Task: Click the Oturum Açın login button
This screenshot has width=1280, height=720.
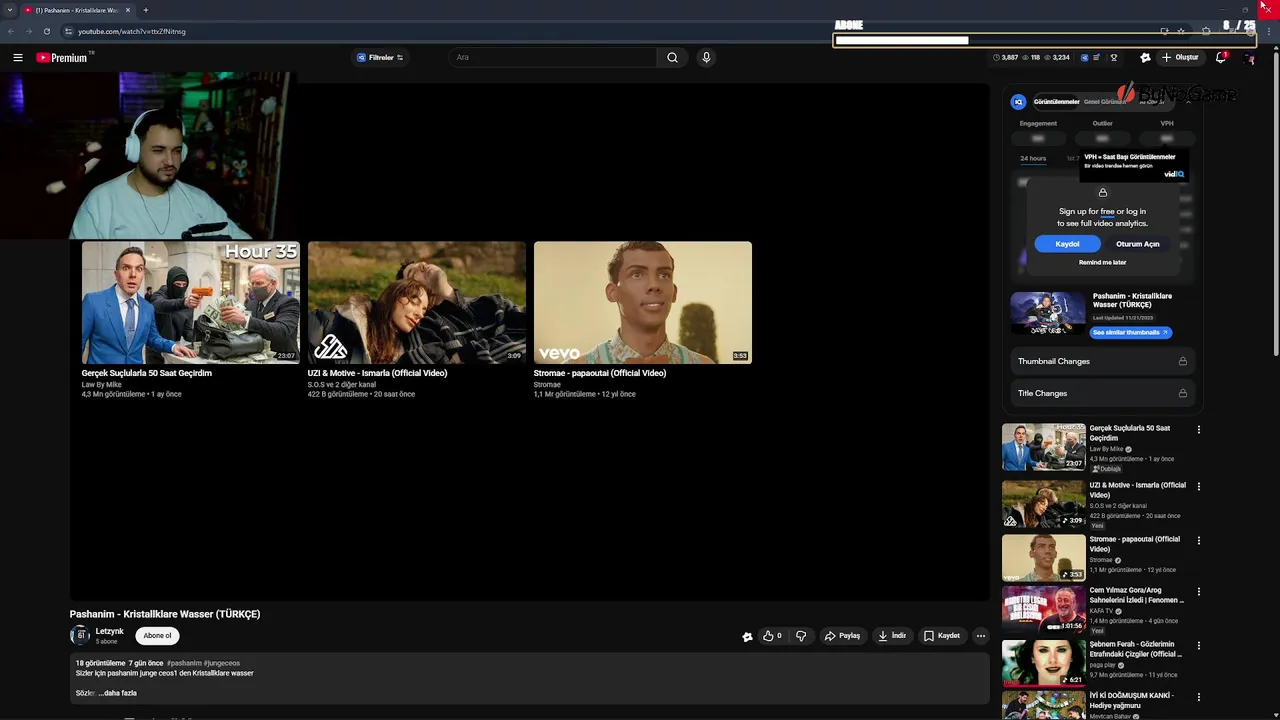Action: [x=1137, y=244]
